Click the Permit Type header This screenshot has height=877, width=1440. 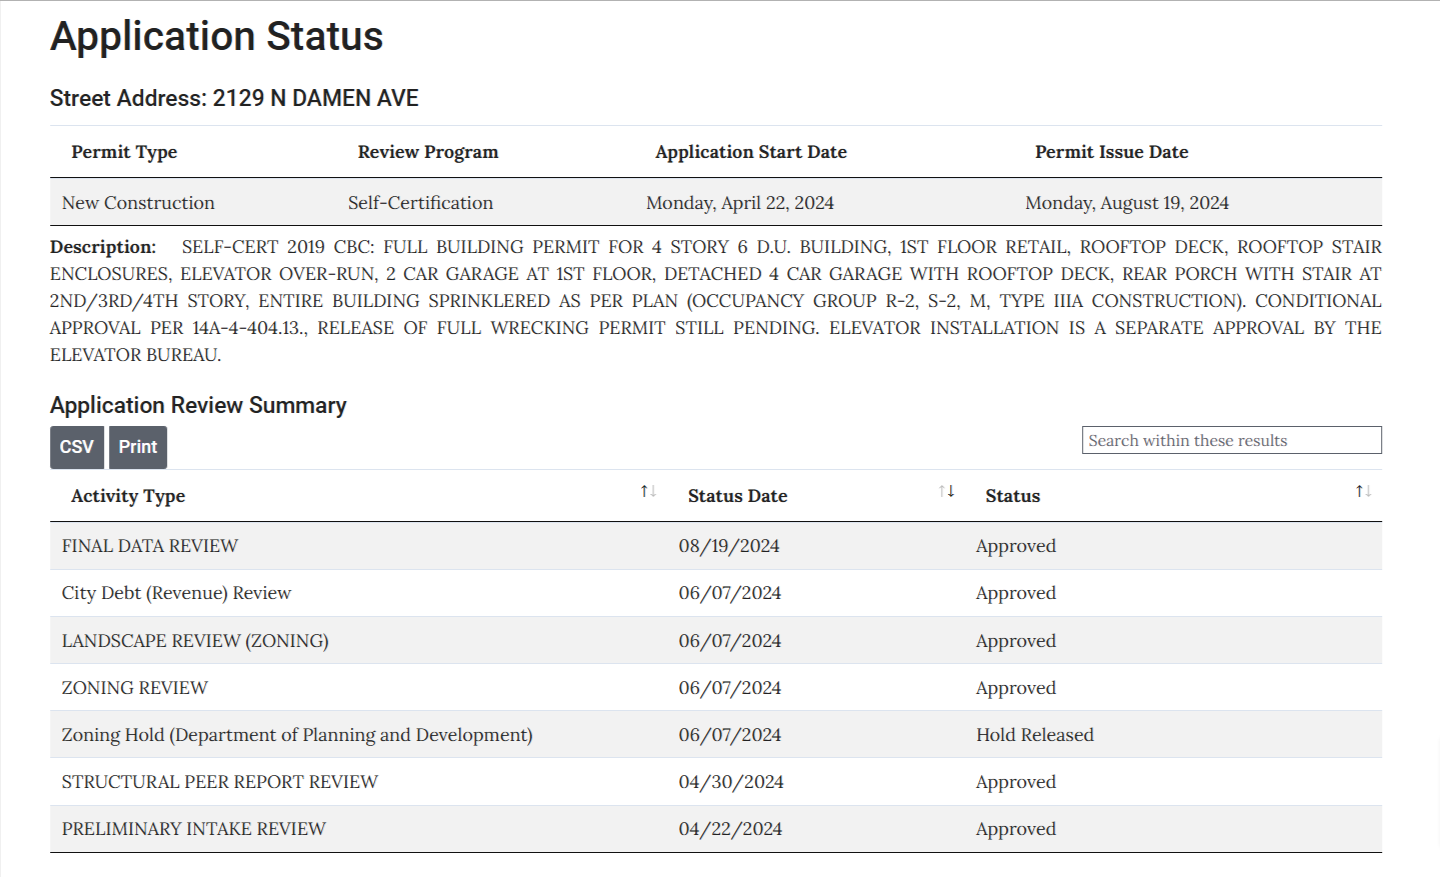point(124,152)
